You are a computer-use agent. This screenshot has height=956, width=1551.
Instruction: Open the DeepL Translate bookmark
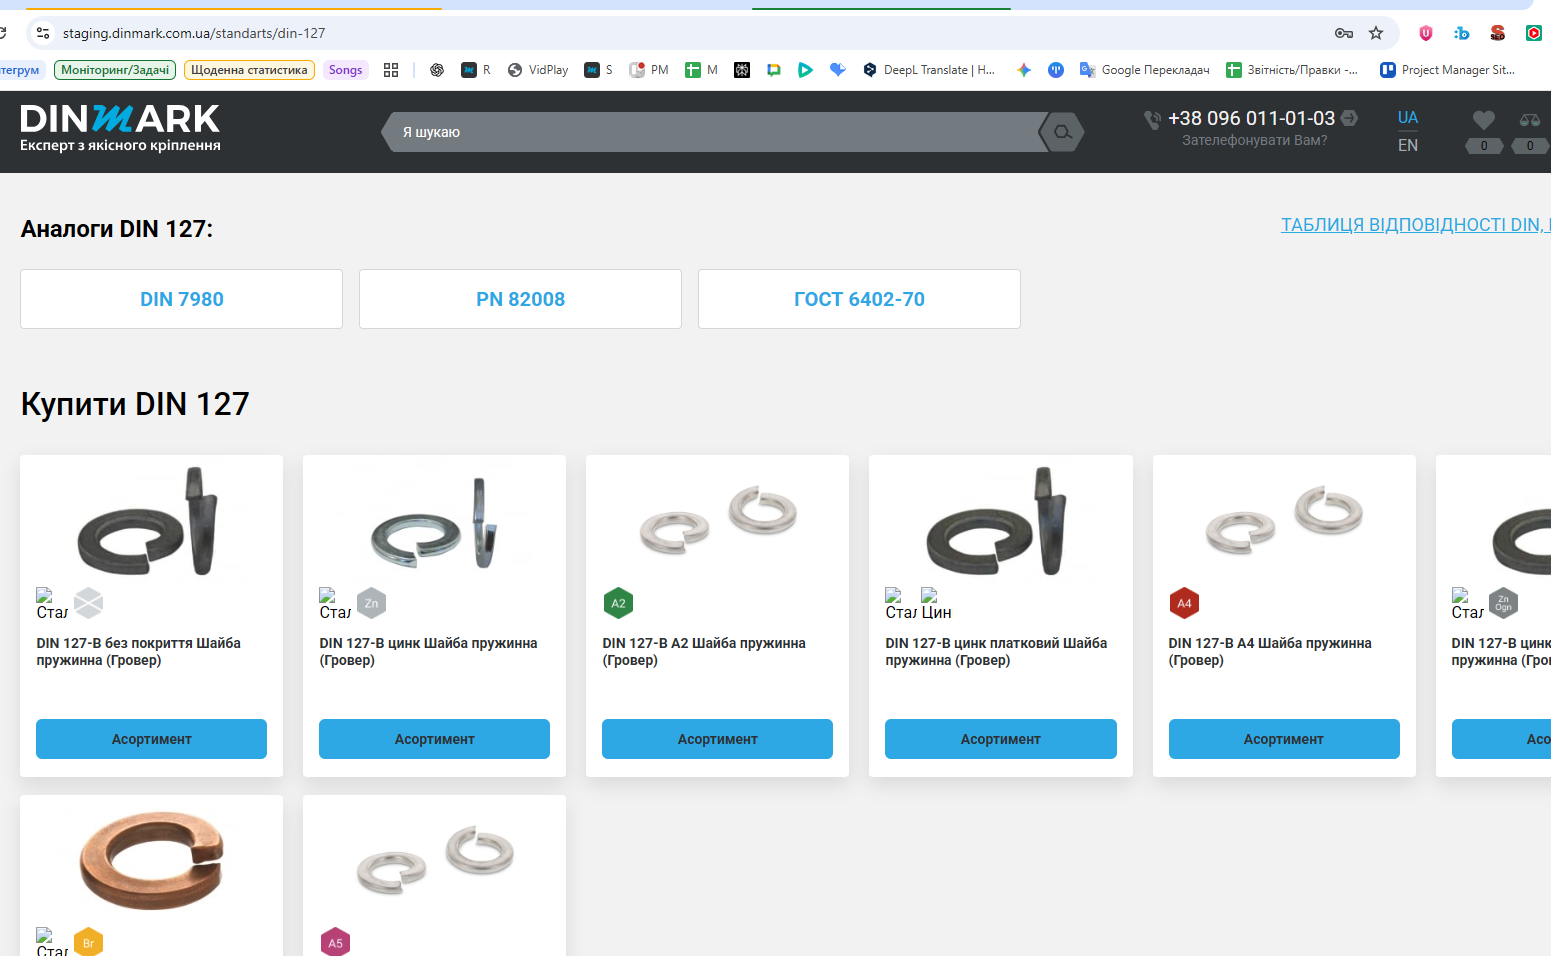point(929,70)
